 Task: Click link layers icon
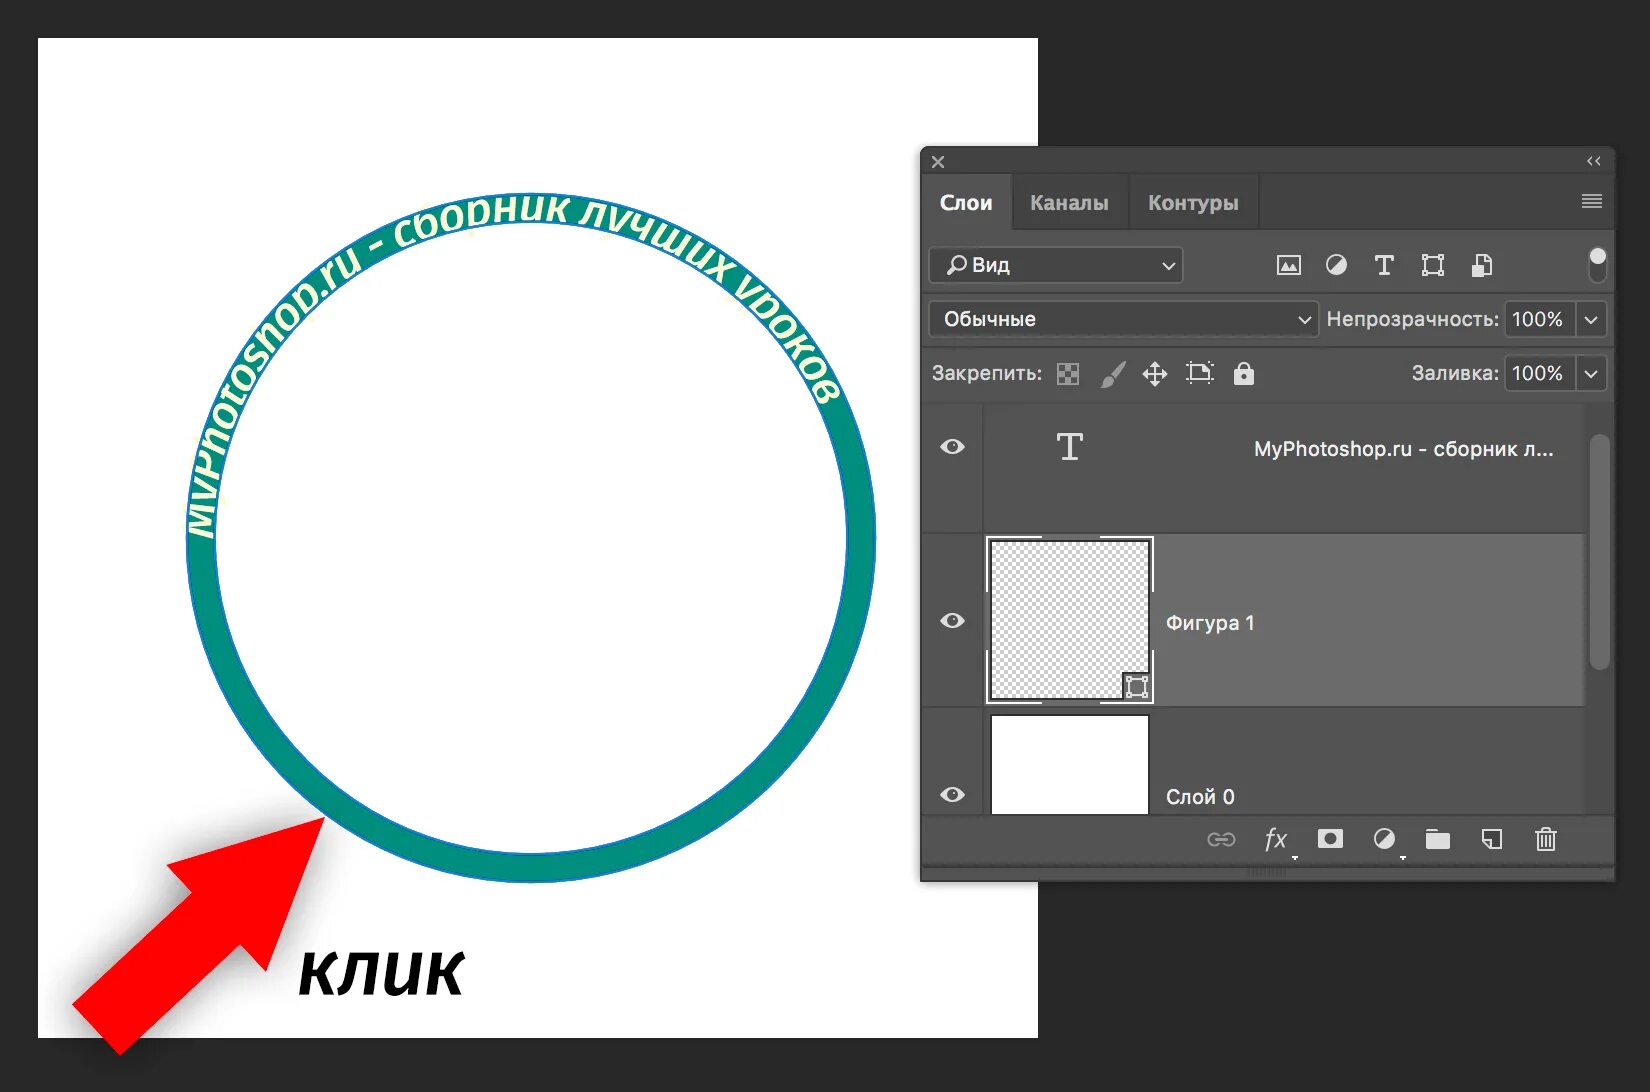1221,839
